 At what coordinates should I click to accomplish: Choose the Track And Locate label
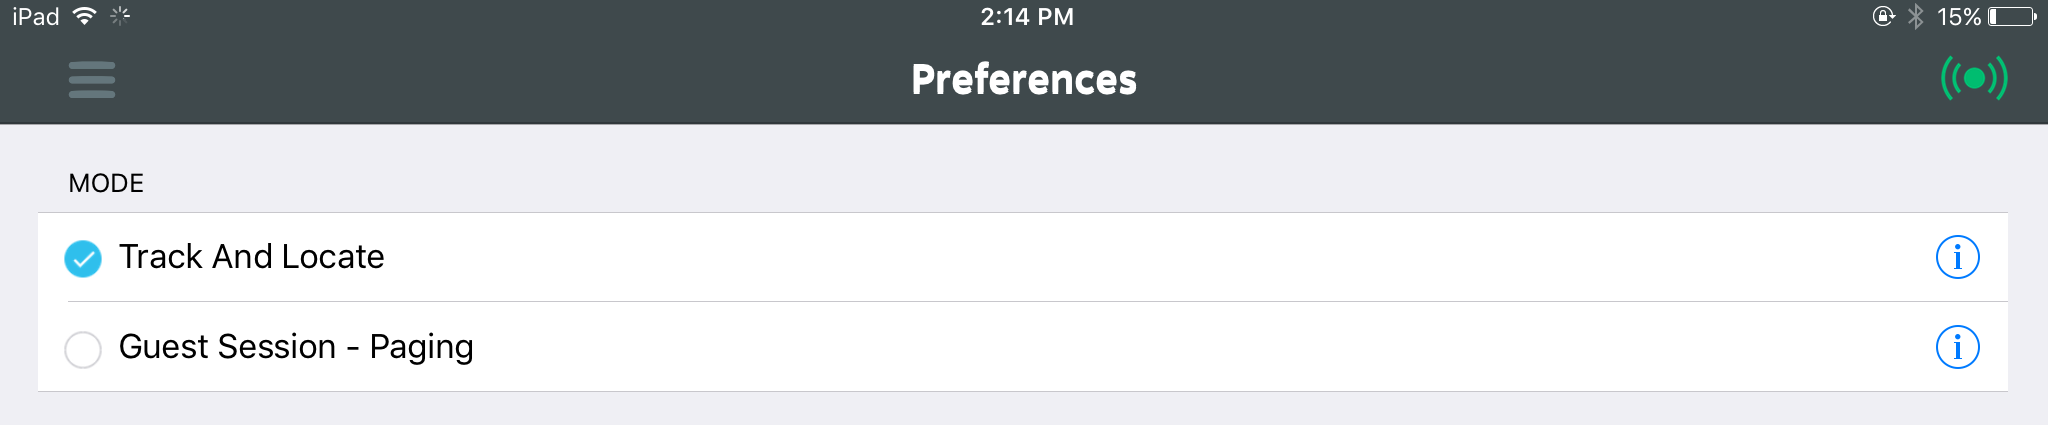252,257
